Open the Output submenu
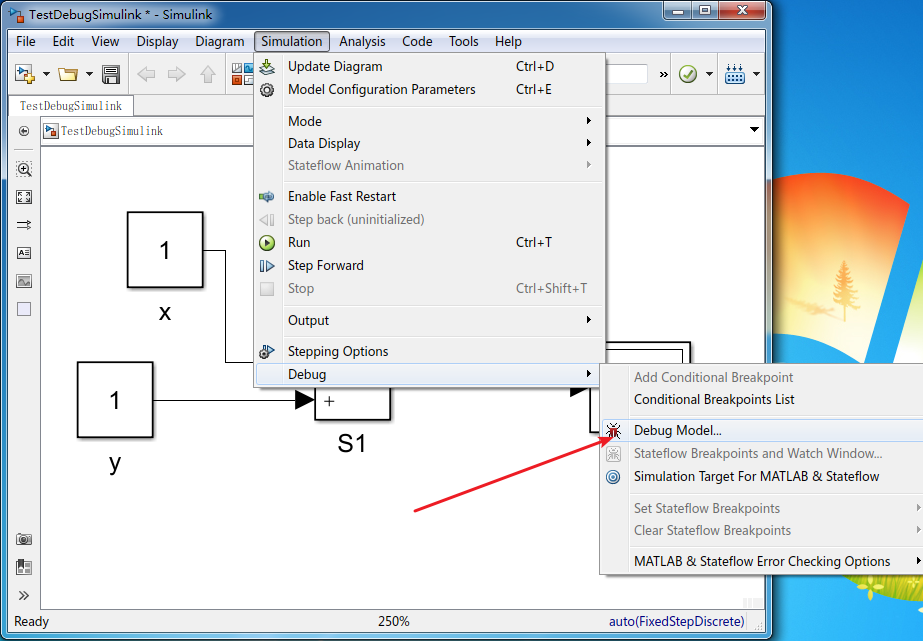Screen dimensions: 923x641 (x=308, y=320)
